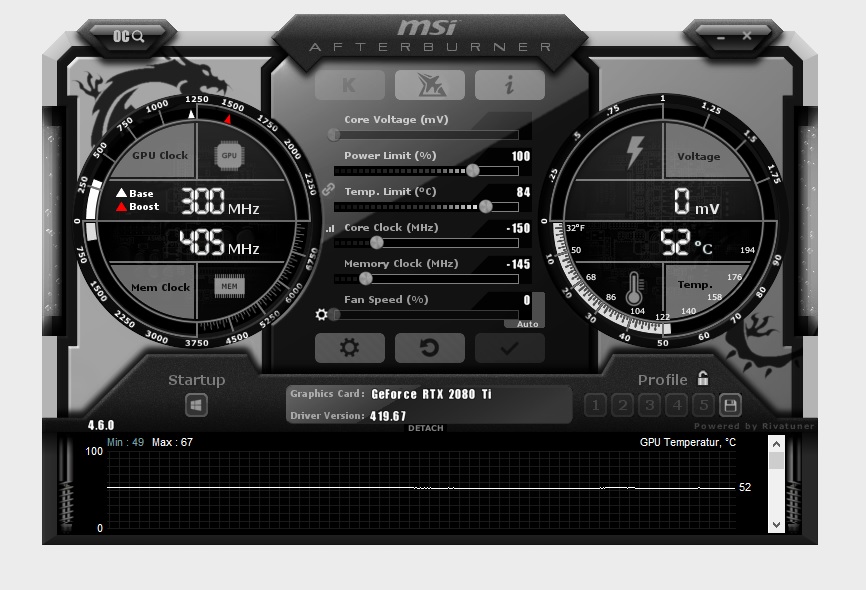This screenshot has width=866, height=590.
Task: Click the 0 mV voltage reading
Action: [696, 202]
